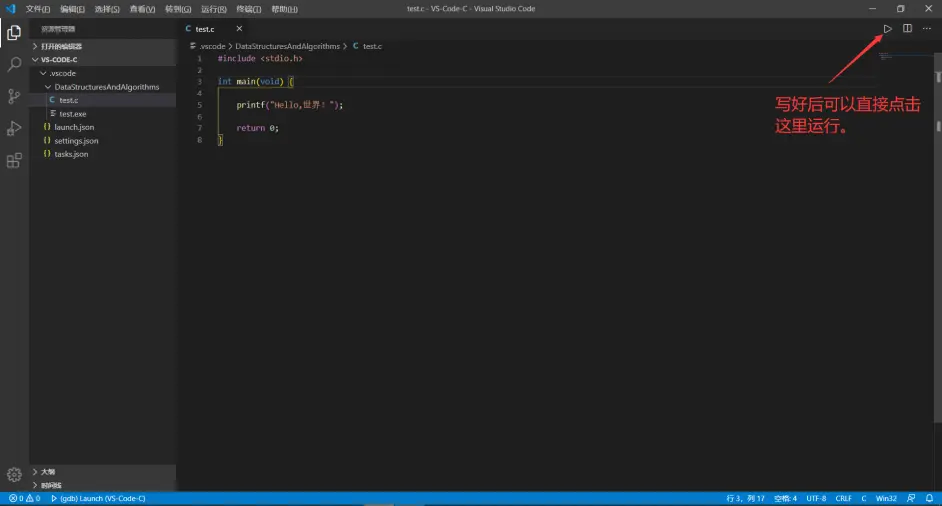Open the Search view in activity bar
The image size is (942, 506).
(14, 64)
